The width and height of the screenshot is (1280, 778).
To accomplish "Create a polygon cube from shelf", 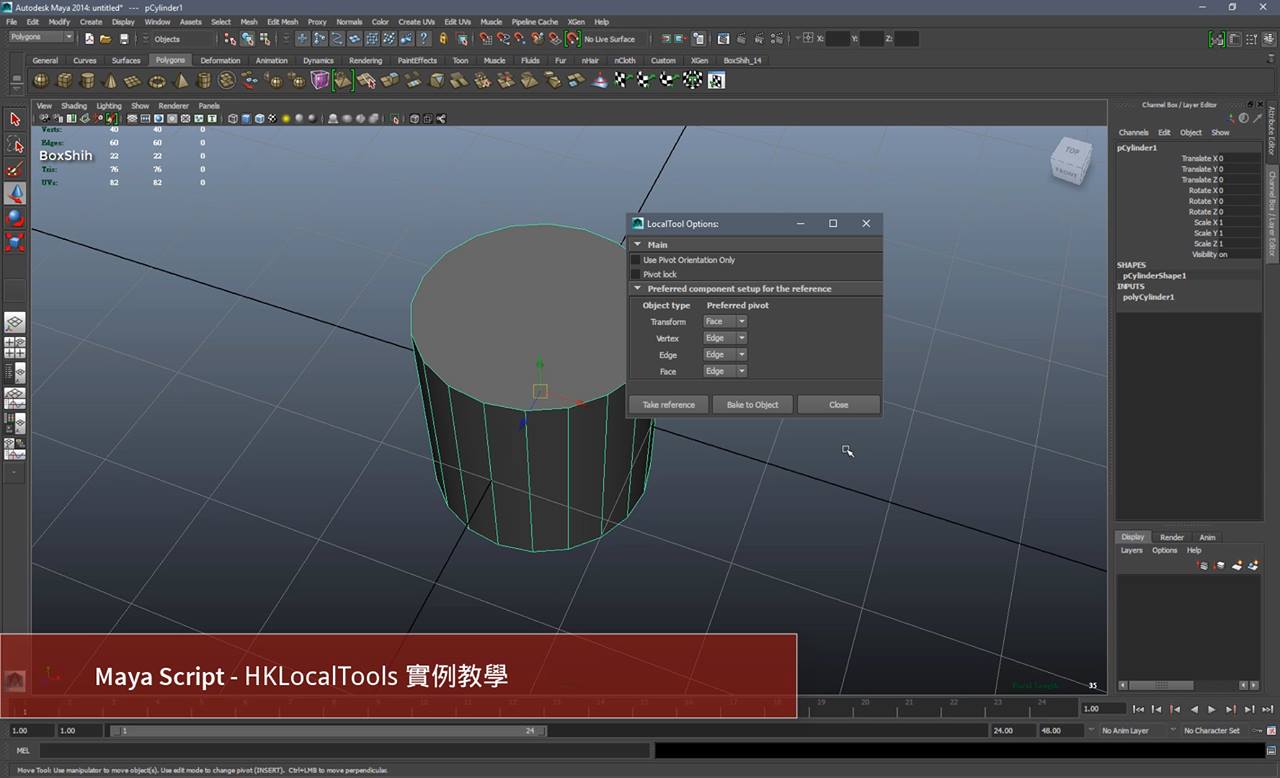I will coord(65,80).
